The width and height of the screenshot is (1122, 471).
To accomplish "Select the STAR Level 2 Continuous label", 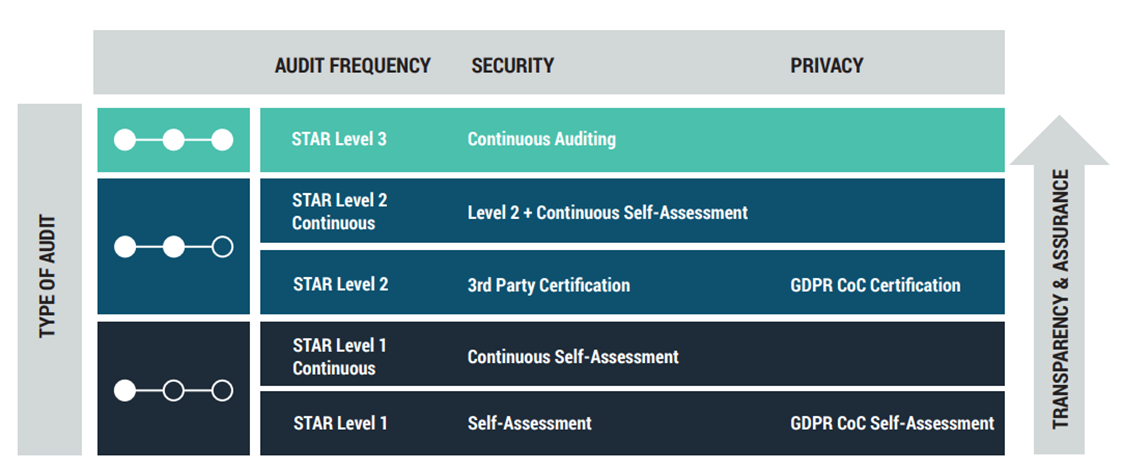I will click(x=340, y=211).
